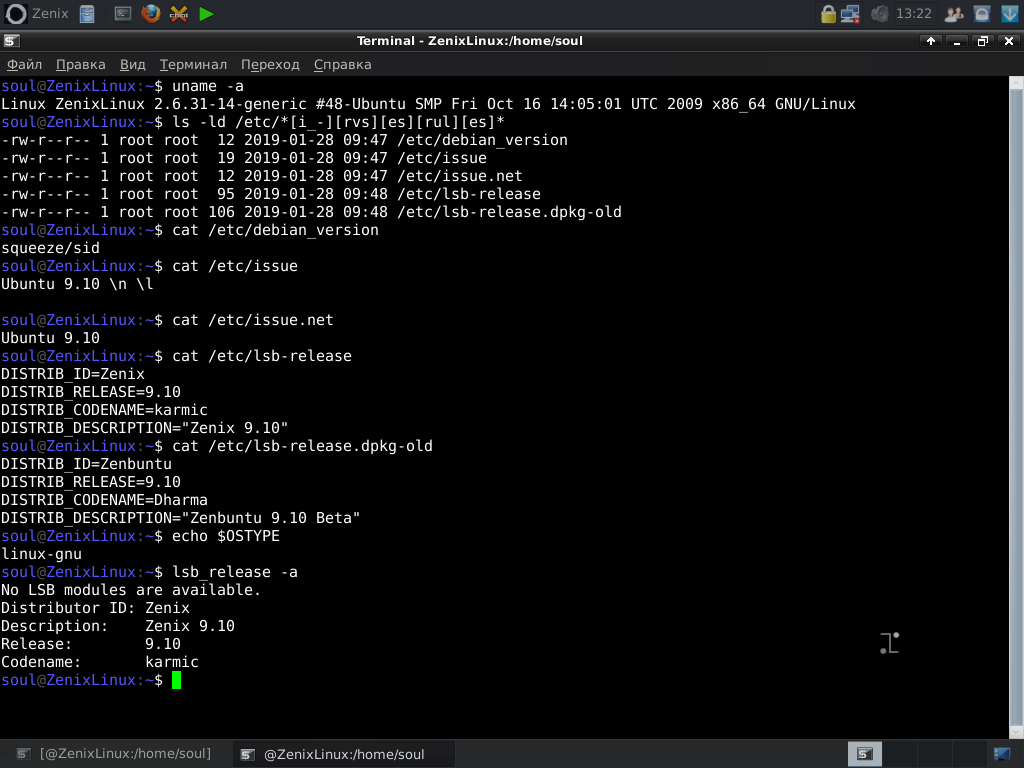Click the 'Ubuntu 9.10 \n \l' output line
This screenshot has height=768, width=1024.
77,284
